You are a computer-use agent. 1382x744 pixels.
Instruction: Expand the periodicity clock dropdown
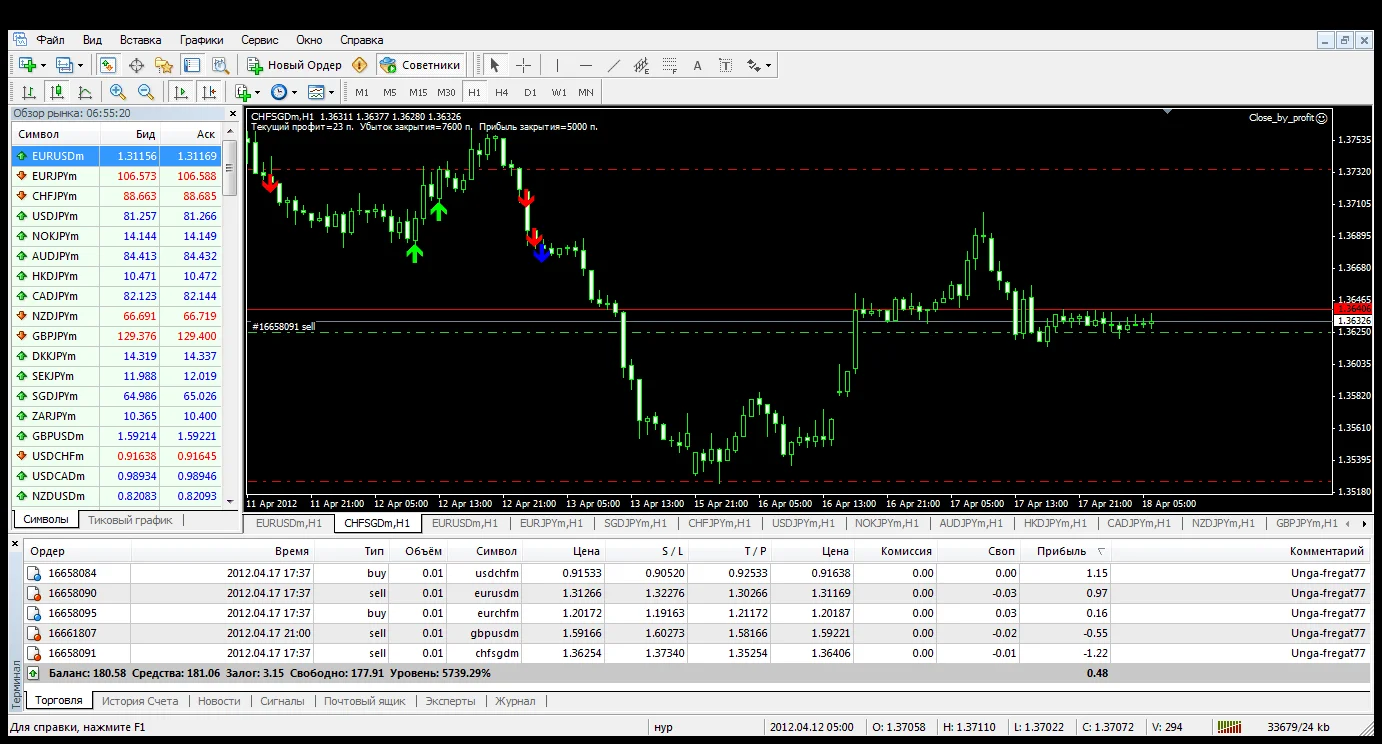(294, 93)
